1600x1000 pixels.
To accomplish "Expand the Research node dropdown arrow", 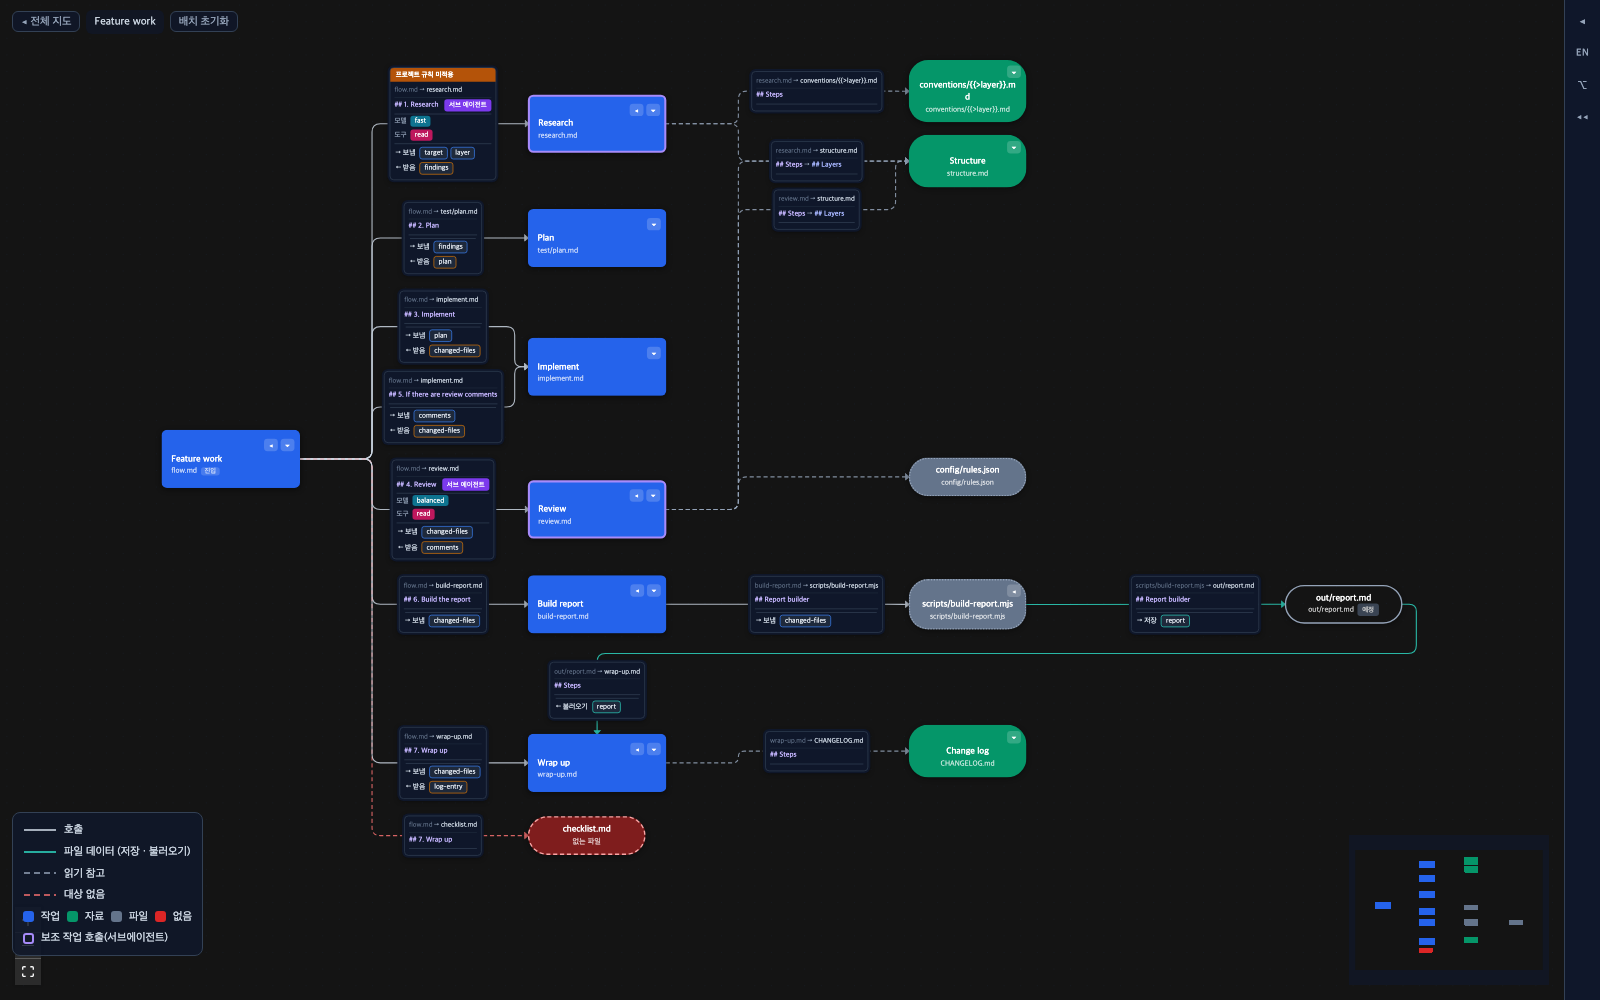I will tap(653, 110).
